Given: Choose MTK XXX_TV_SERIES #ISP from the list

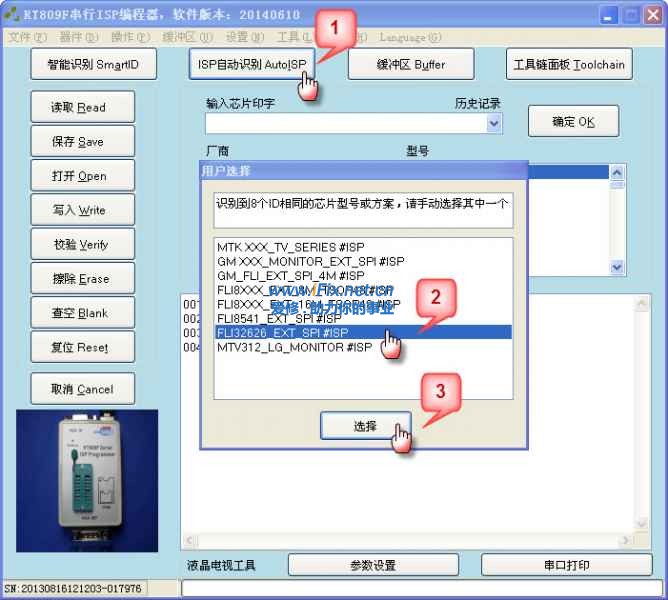Looking at the screenshot, I should (295, 247).
